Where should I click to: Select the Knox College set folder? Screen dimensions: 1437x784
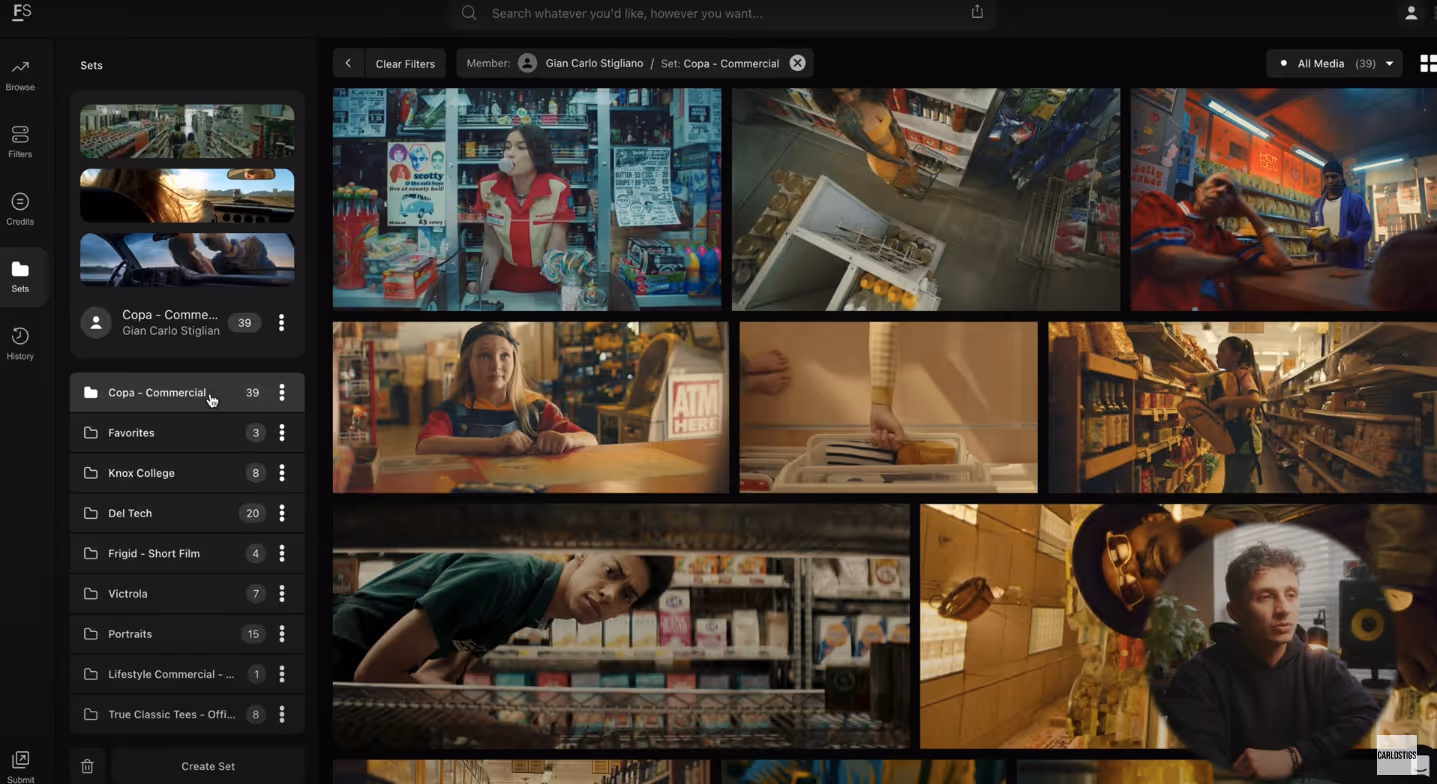(x=187, y=473)
